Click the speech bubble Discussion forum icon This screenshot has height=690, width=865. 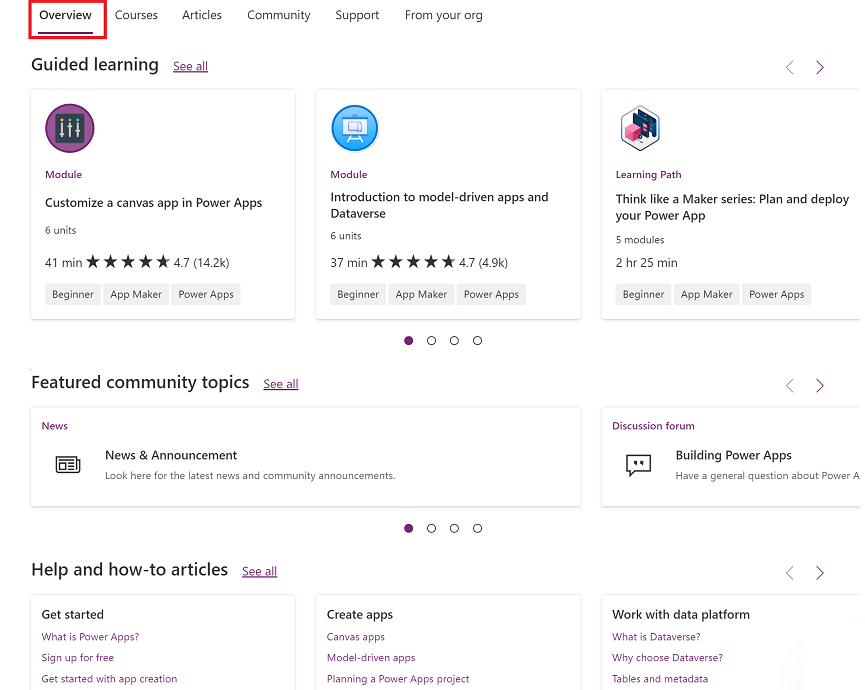pyautogui.click(x=638, y=464)
